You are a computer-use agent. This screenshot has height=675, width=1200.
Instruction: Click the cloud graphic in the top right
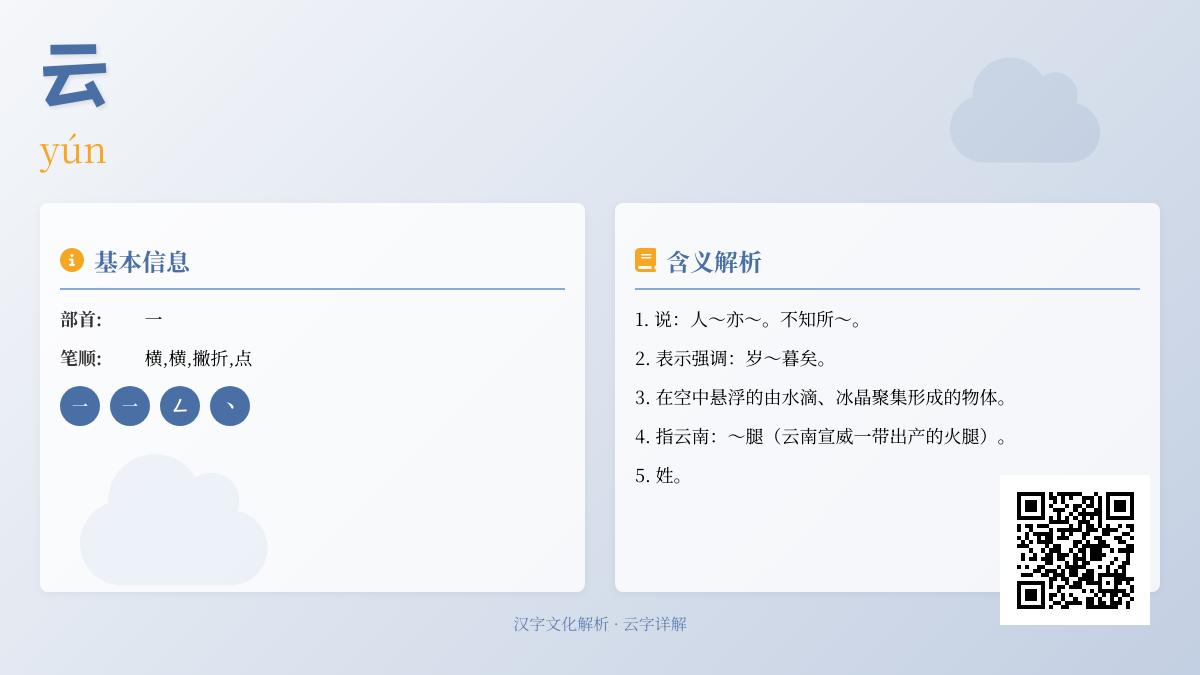1025,110
